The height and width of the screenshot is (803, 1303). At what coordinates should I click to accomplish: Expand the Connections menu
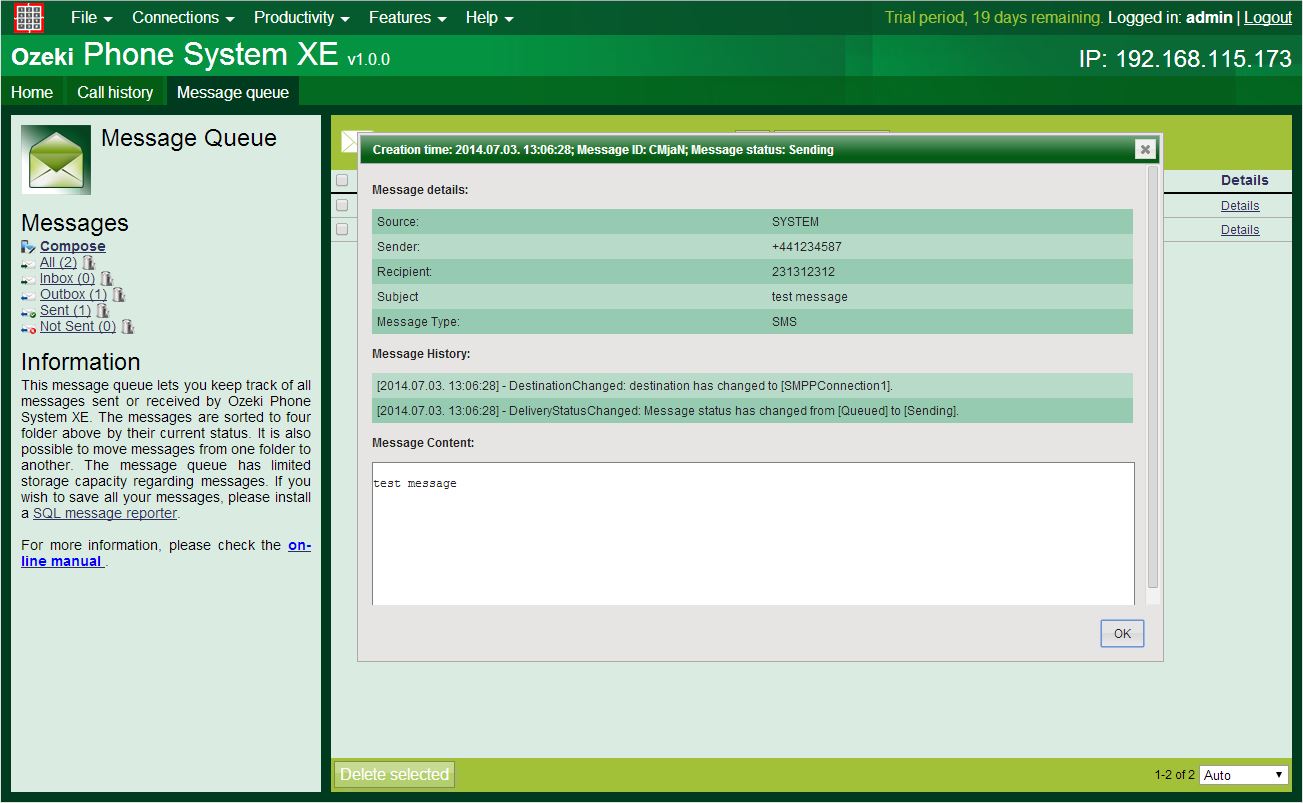pos(182,17)
